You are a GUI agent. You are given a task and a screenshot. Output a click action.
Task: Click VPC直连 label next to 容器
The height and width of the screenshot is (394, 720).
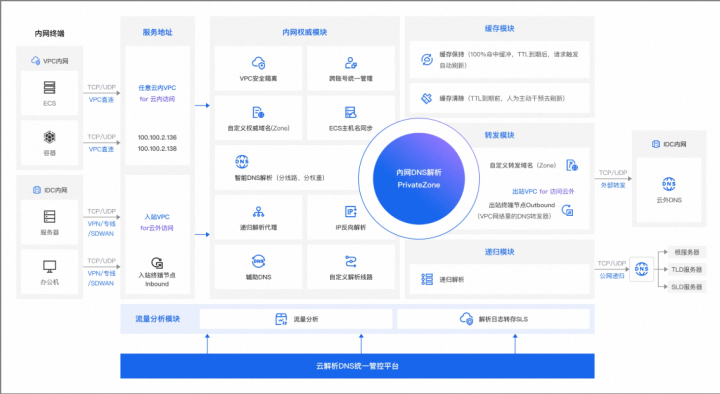coord(101,149)
